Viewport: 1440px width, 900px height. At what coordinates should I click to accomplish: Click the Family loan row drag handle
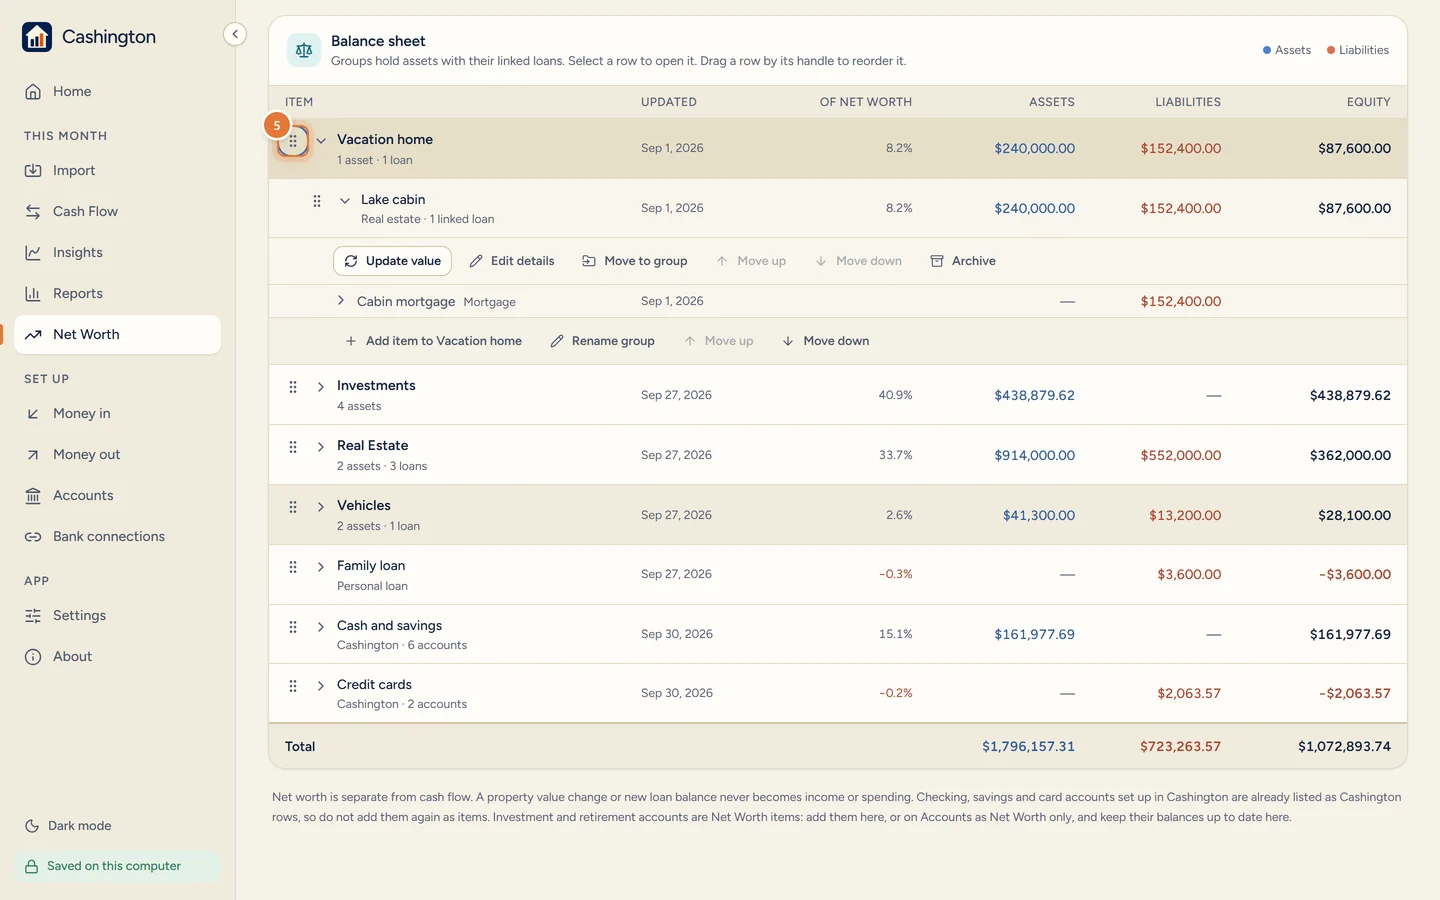pyautogui.click(x=293, y=567)
